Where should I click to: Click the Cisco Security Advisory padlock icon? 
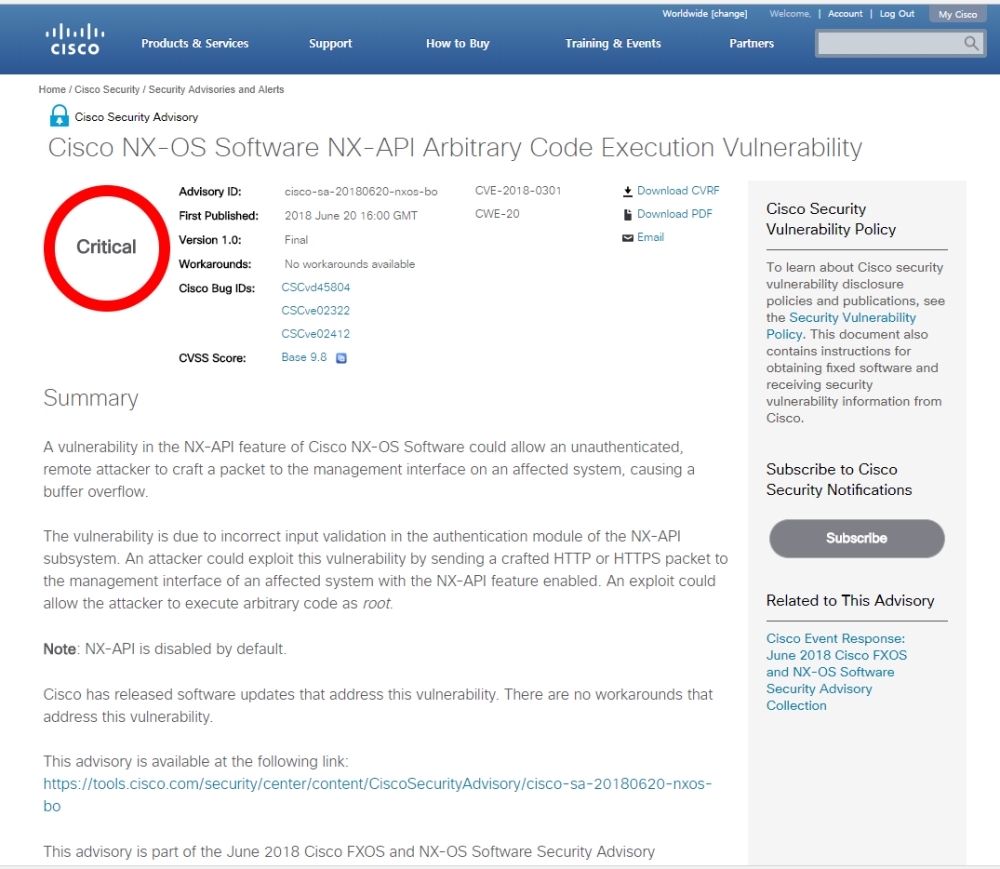point(59,115)
